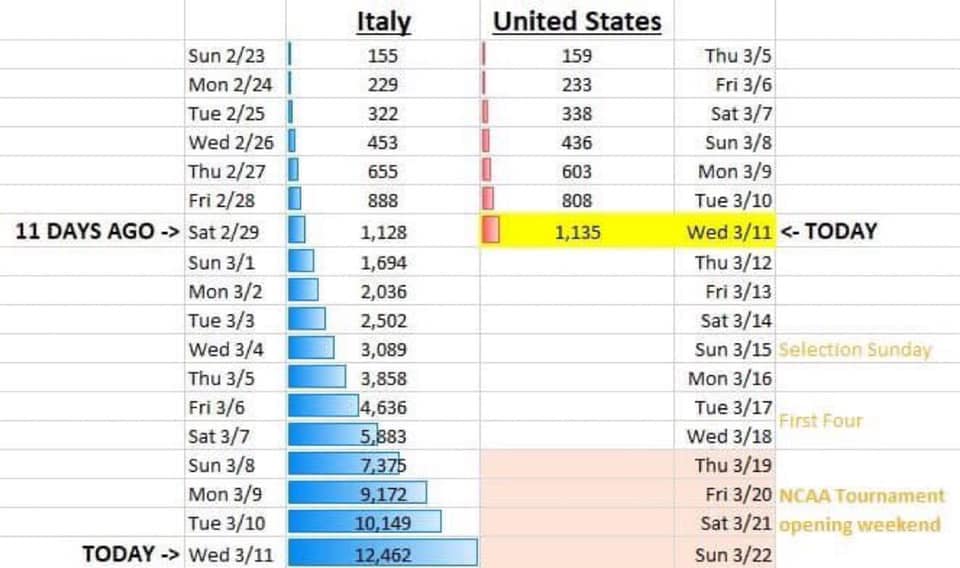Select the United States header cell

[577, 20]
